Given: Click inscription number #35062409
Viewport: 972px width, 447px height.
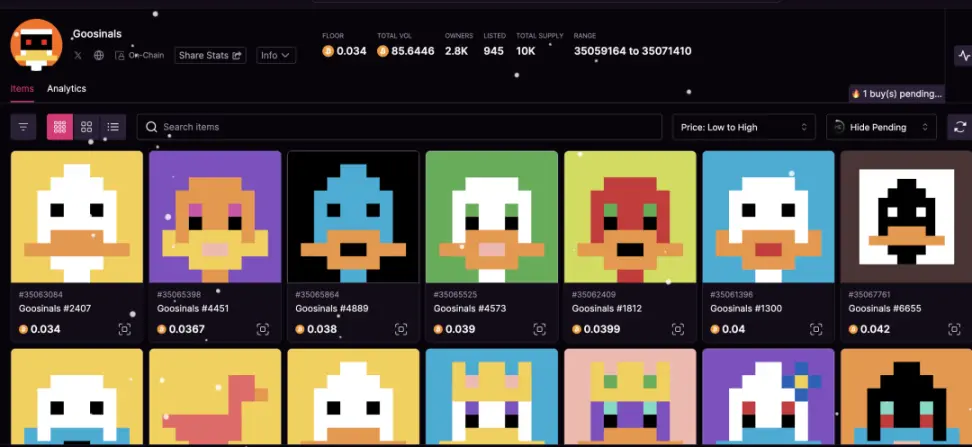Looking at the screenshot, I should 593,294.
